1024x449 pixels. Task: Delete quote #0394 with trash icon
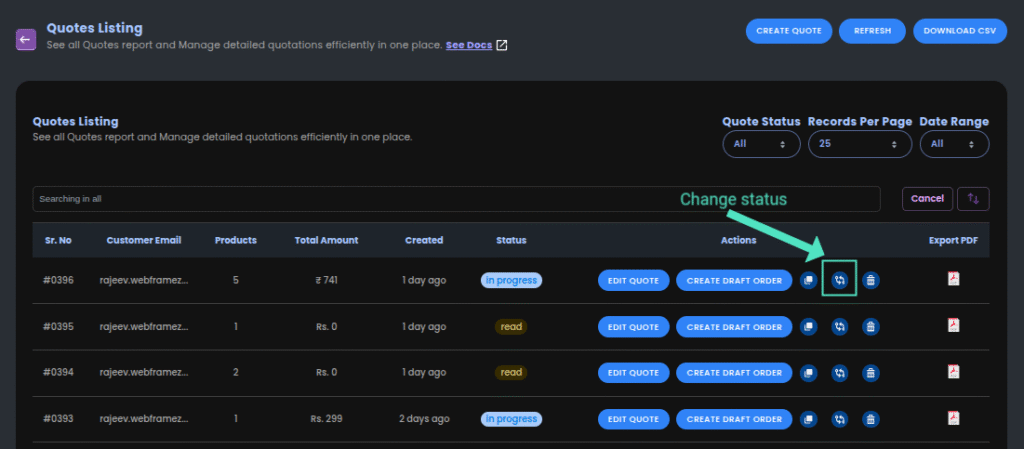pos(871,373)
